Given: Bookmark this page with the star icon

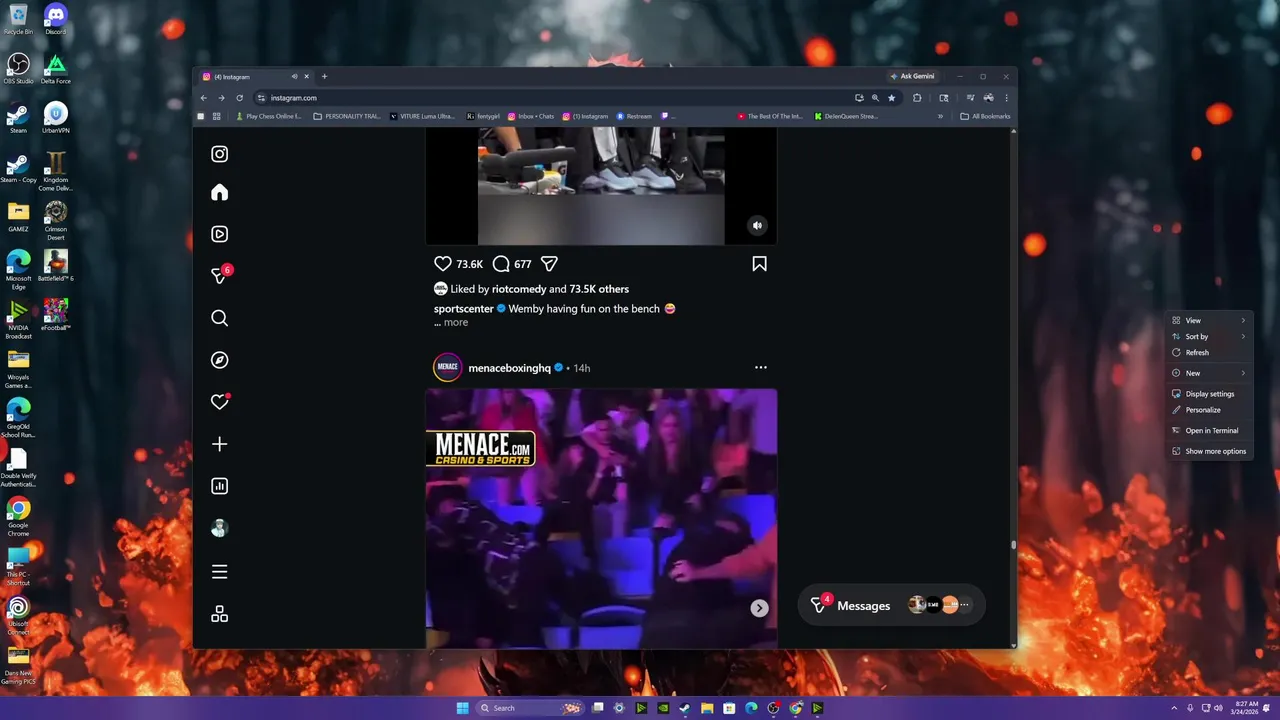Looking at the screenshot, I should 891,98.
